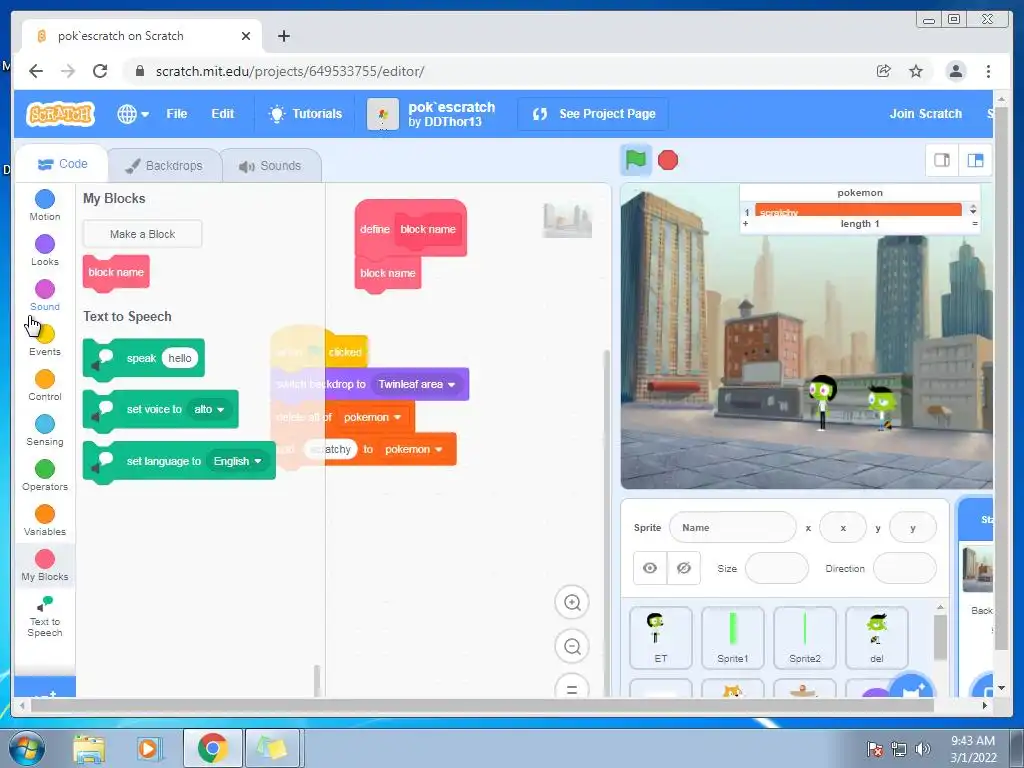Select the pok`escratch browser tab
The image size is (1024, 768).
142,36
